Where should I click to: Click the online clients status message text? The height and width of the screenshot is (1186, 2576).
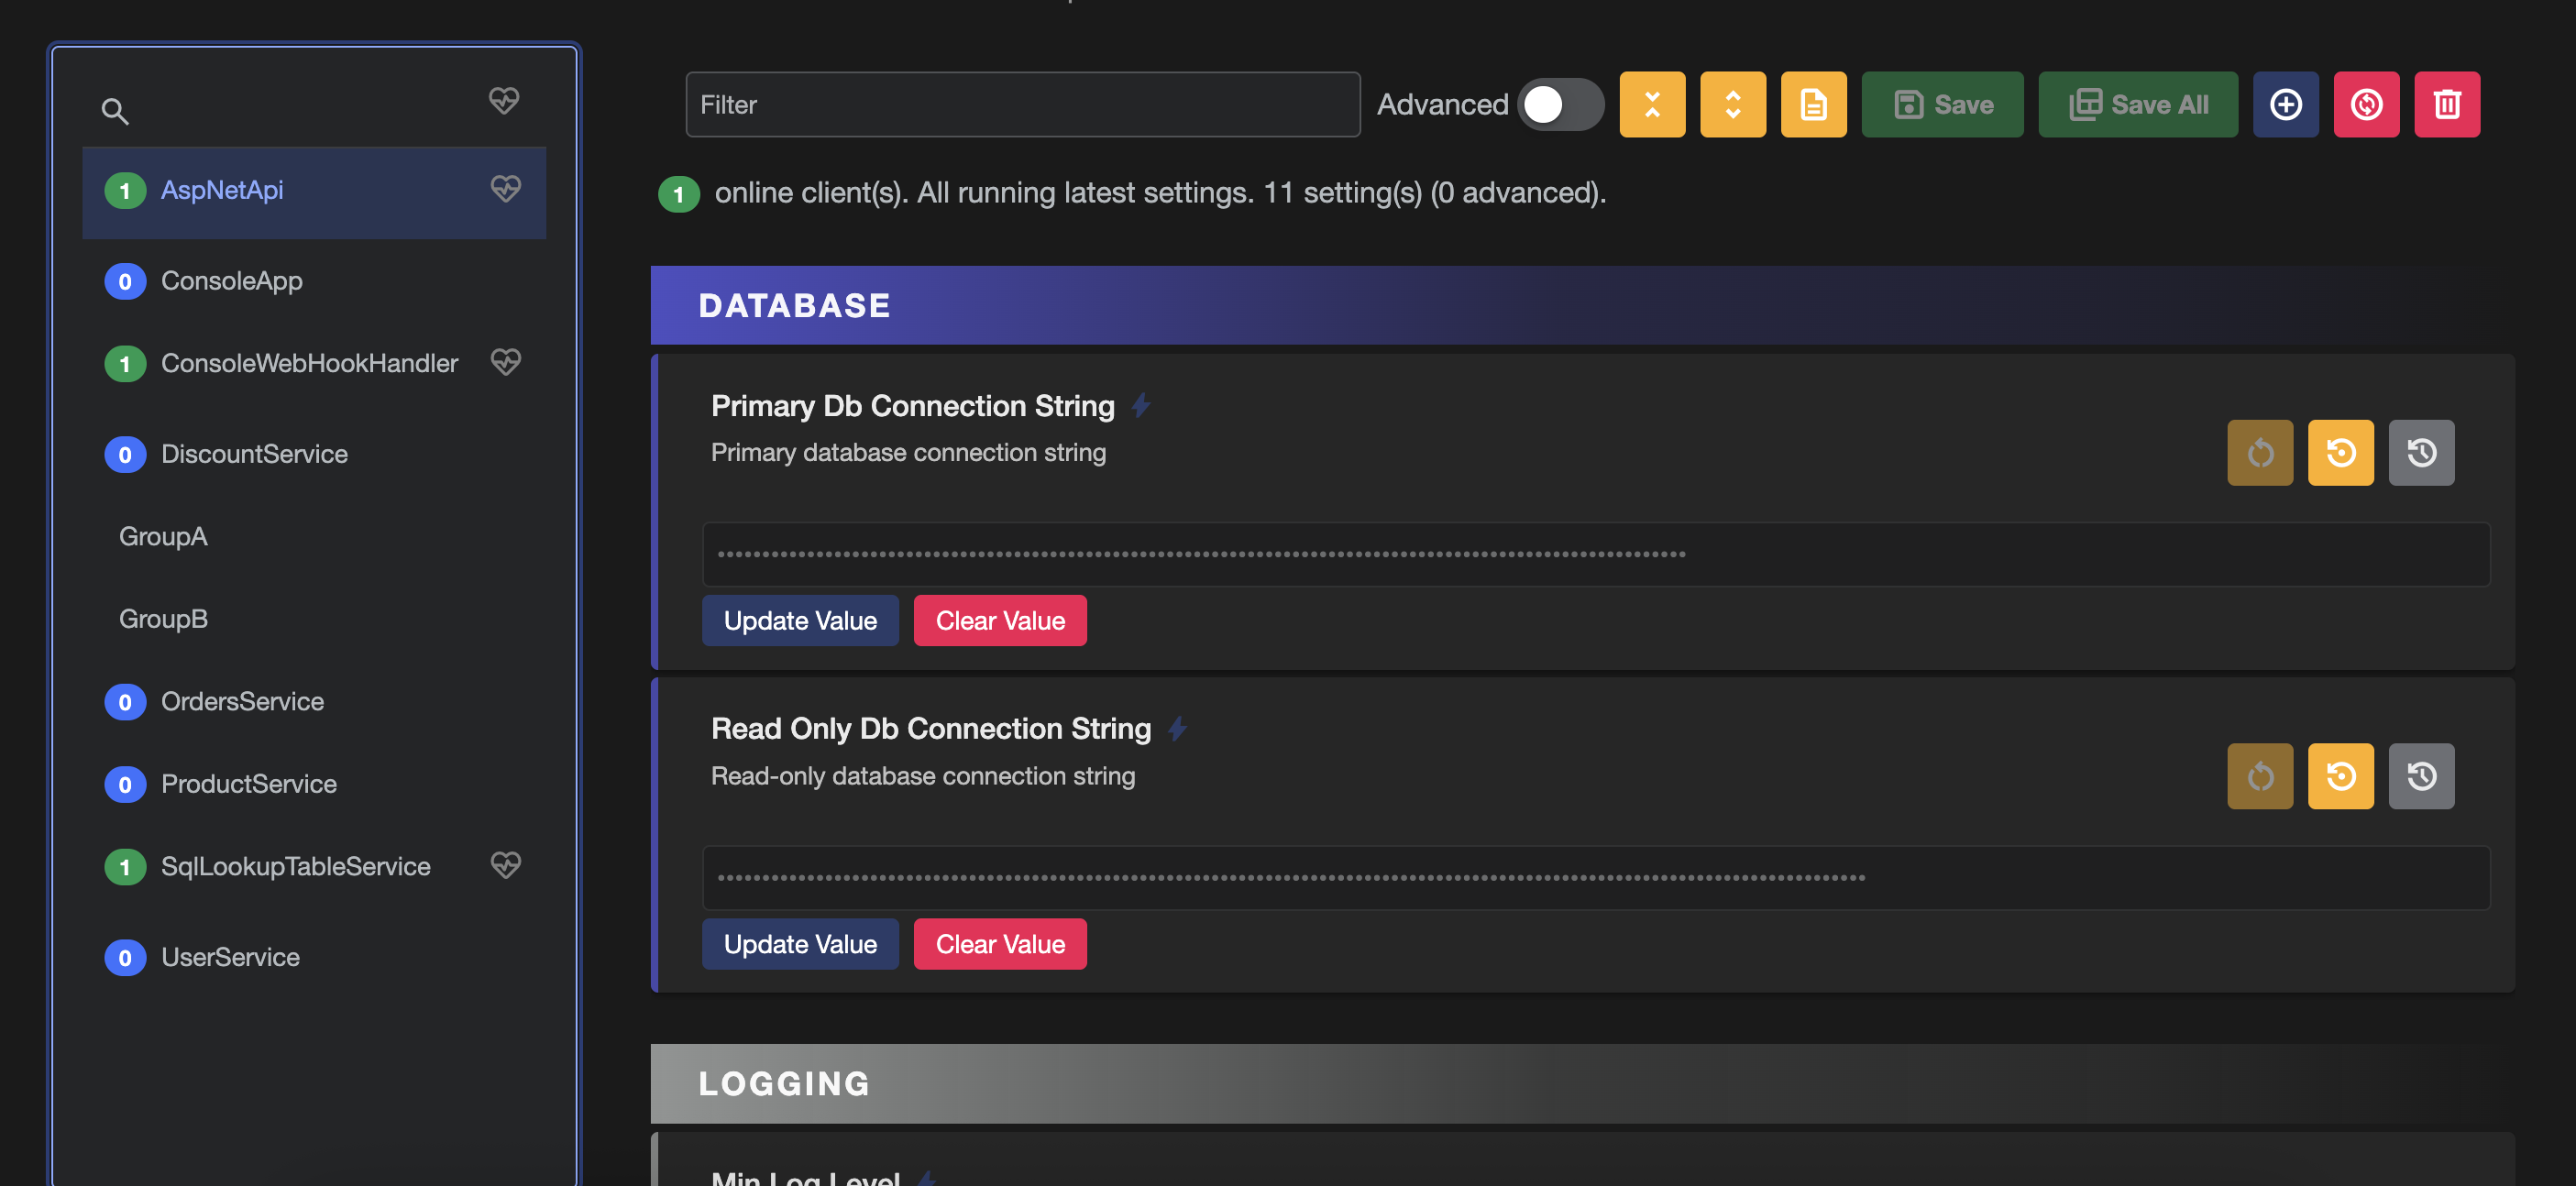(x=1160, y=193)
